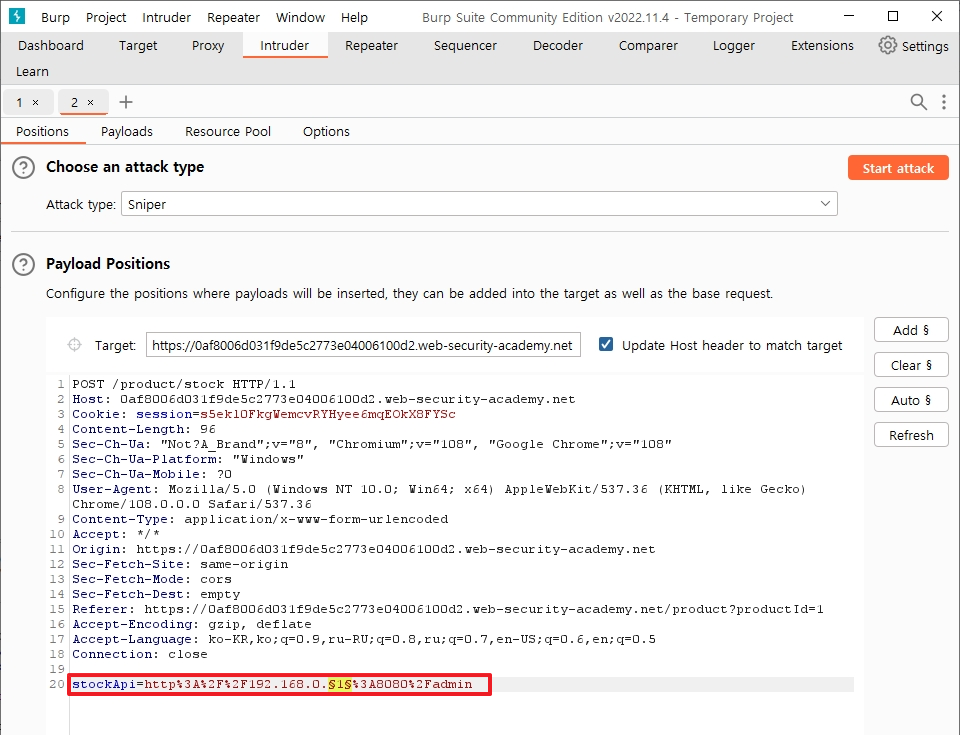Click the Clear § button
Image resolution: width=960 pixels, height=735 pixels.
(911, 365)
